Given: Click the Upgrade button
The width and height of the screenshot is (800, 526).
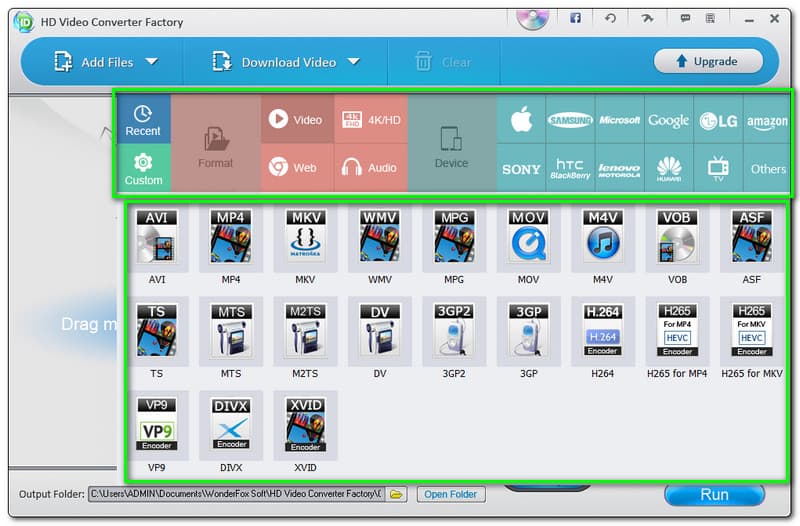Looking at the screenshot, I should pos(708,61).
